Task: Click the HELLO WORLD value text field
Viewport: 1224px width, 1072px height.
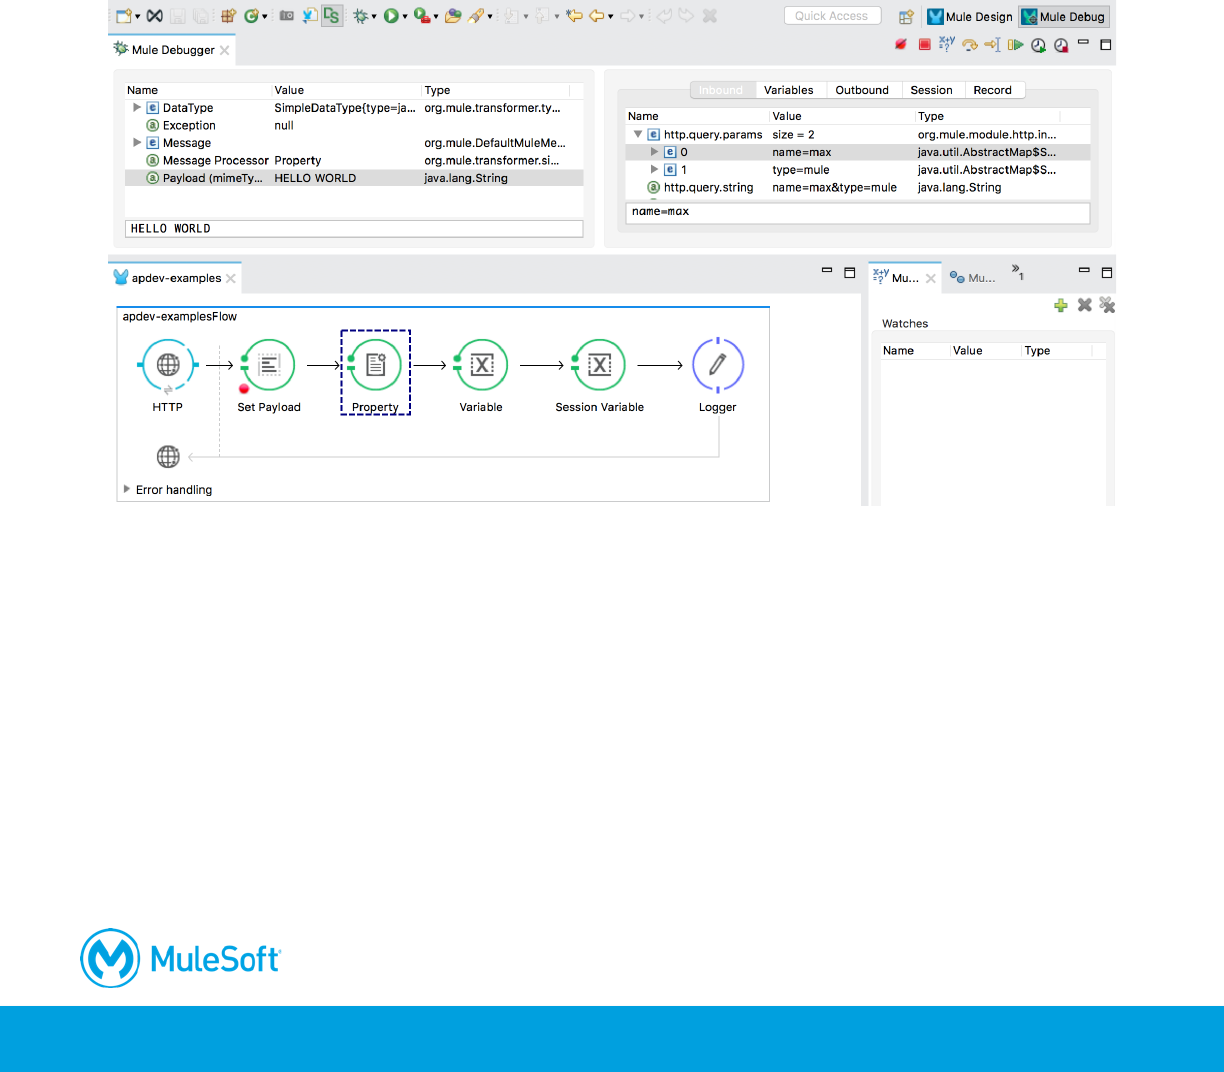Action: pos(354,229)
